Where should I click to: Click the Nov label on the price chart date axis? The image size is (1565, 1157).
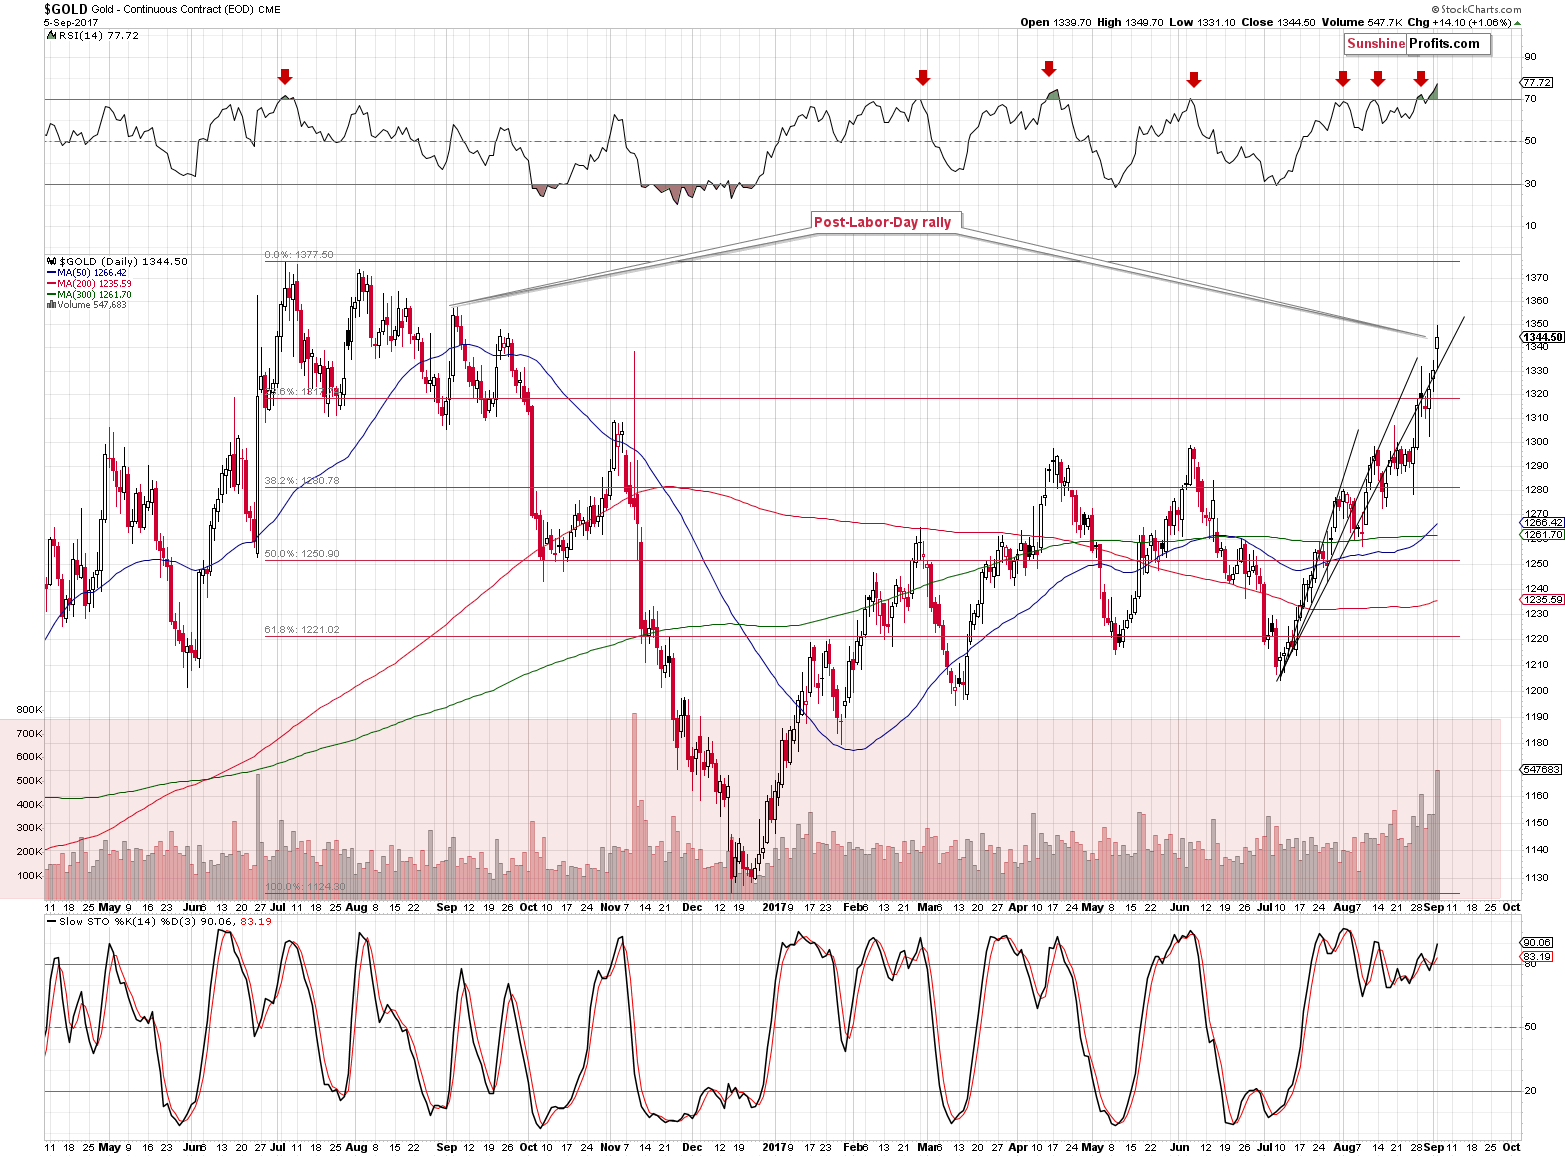[610, 908]
